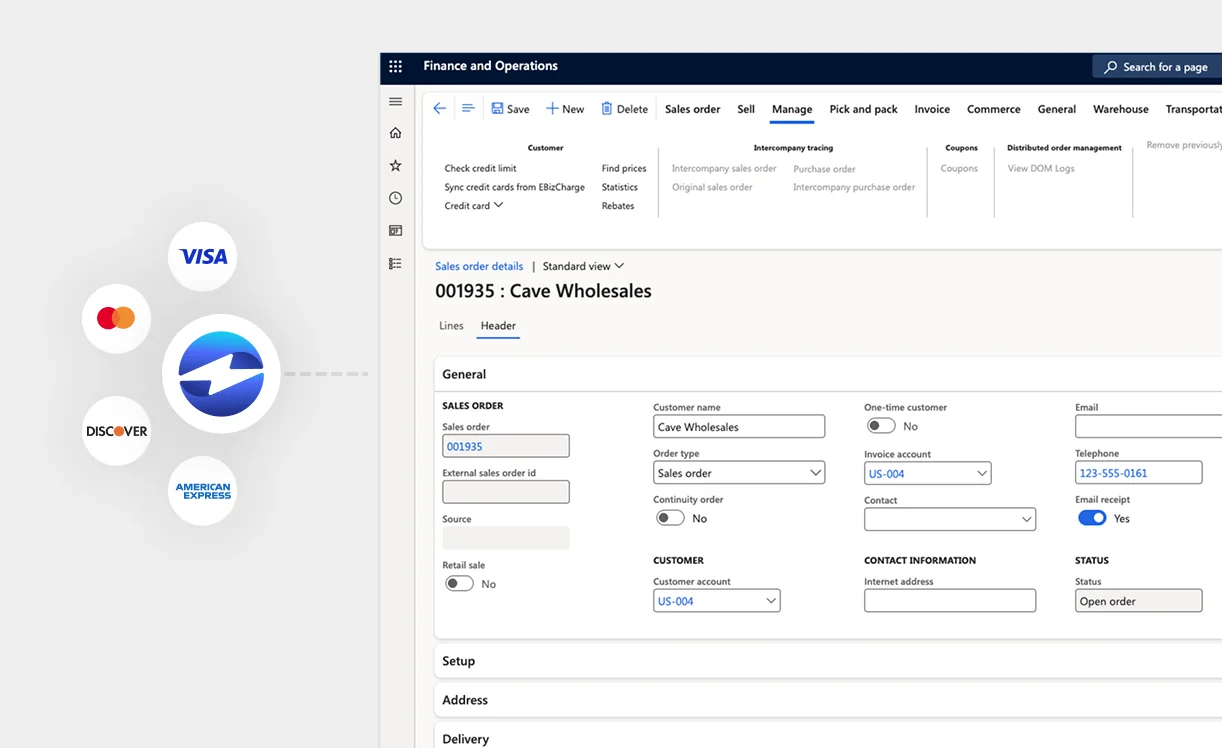Click the Save button
The height and width of the screenshot is (748, 1222).
click(510, 109)
